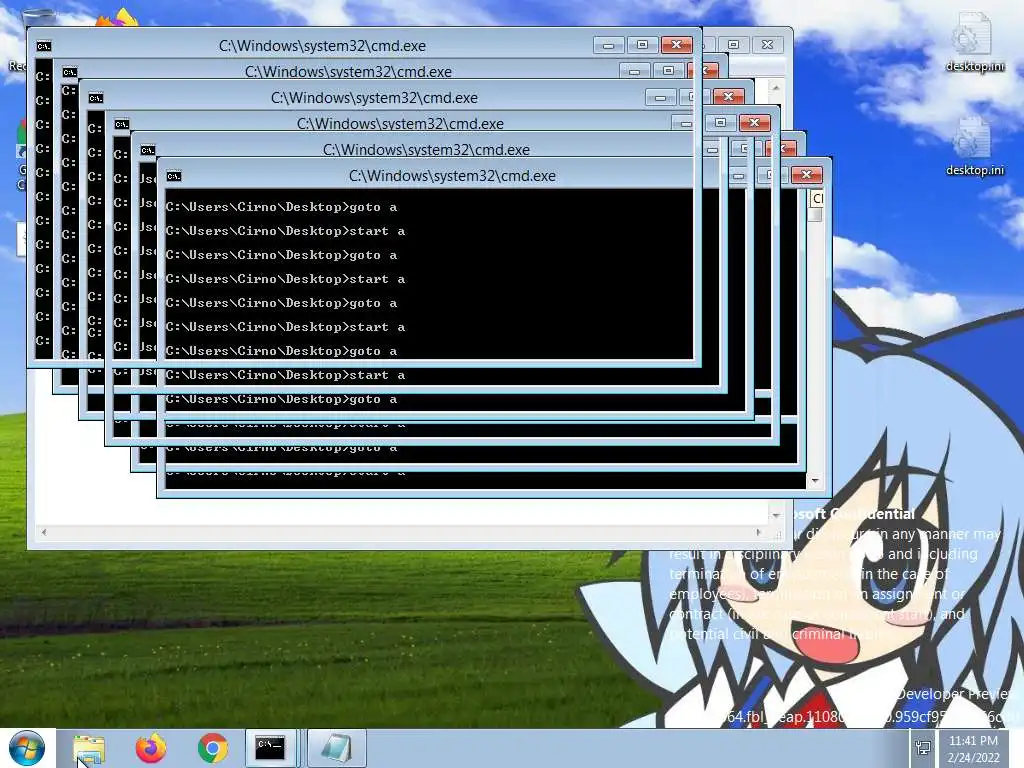Click scroll thumb in rearmost cmd window

tap(815, 215)
